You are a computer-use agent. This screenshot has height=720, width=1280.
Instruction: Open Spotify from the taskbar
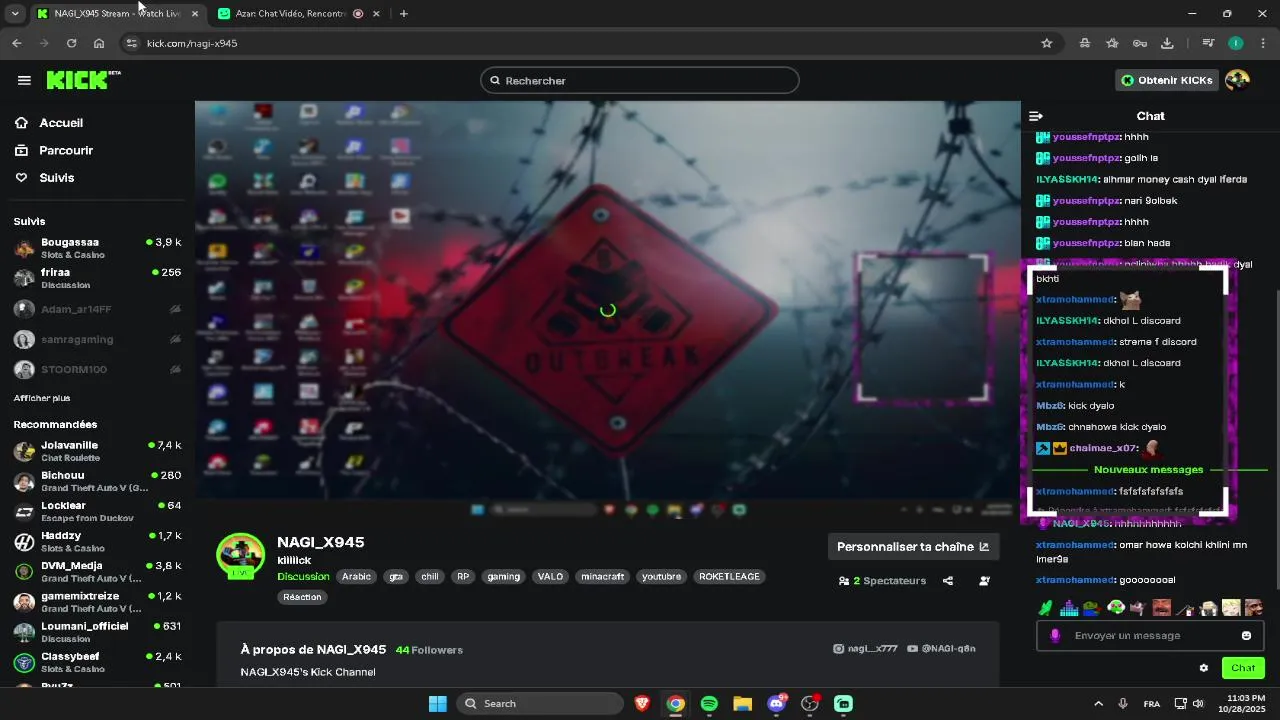click(709, 704)
